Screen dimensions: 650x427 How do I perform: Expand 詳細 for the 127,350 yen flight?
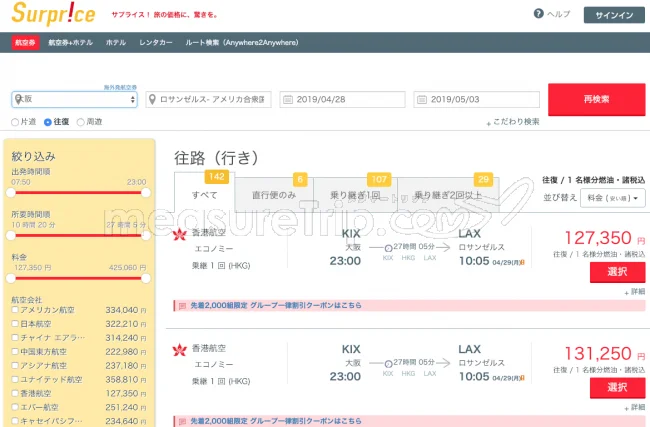pos(634,291)
